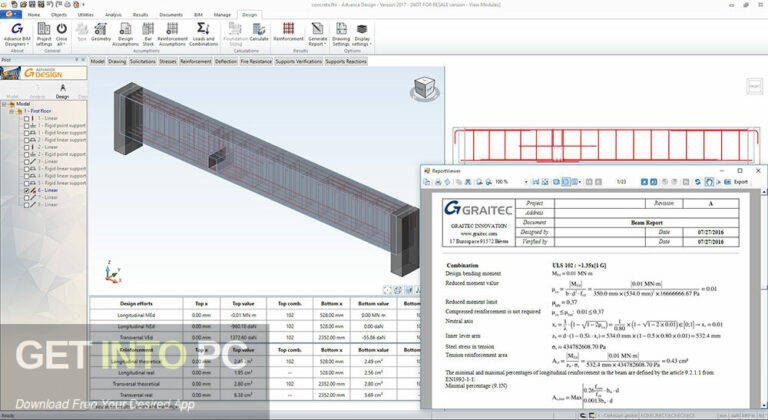
Task: Check the box for 2 - Linear
Action: point(27,148)
